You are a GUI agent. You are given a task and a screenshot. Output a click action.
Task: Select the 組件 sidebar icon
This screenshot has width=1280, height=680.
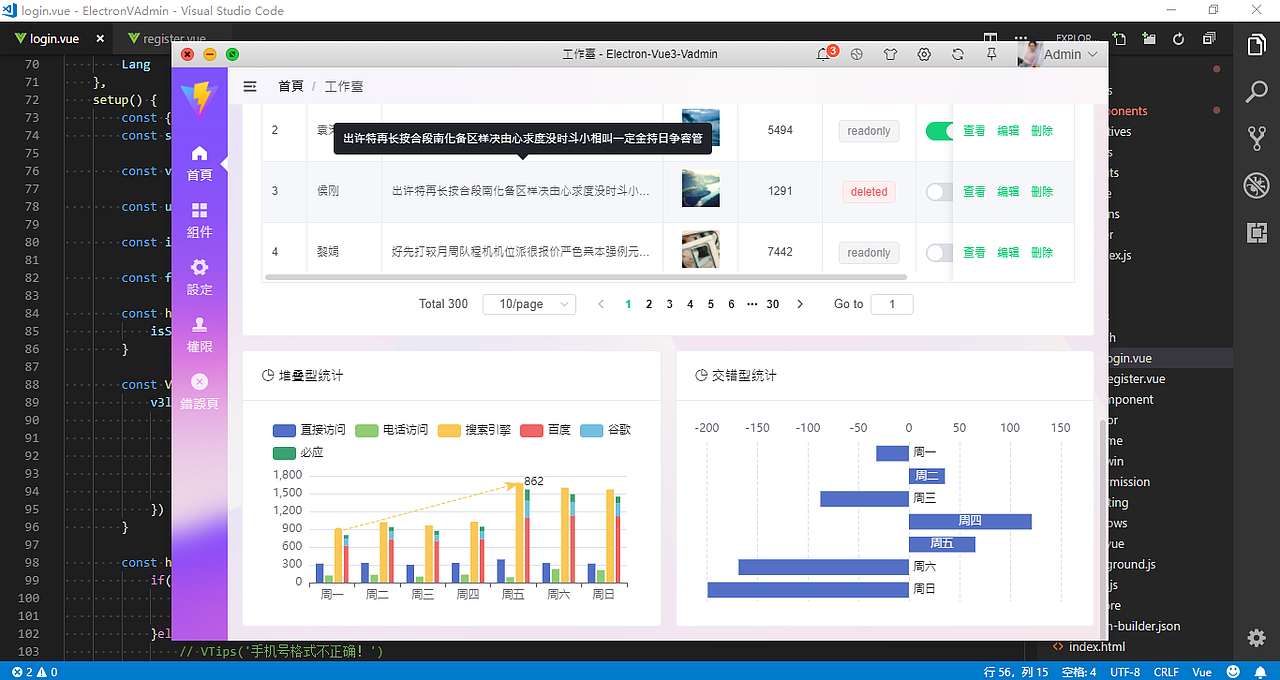pos(199,218)
